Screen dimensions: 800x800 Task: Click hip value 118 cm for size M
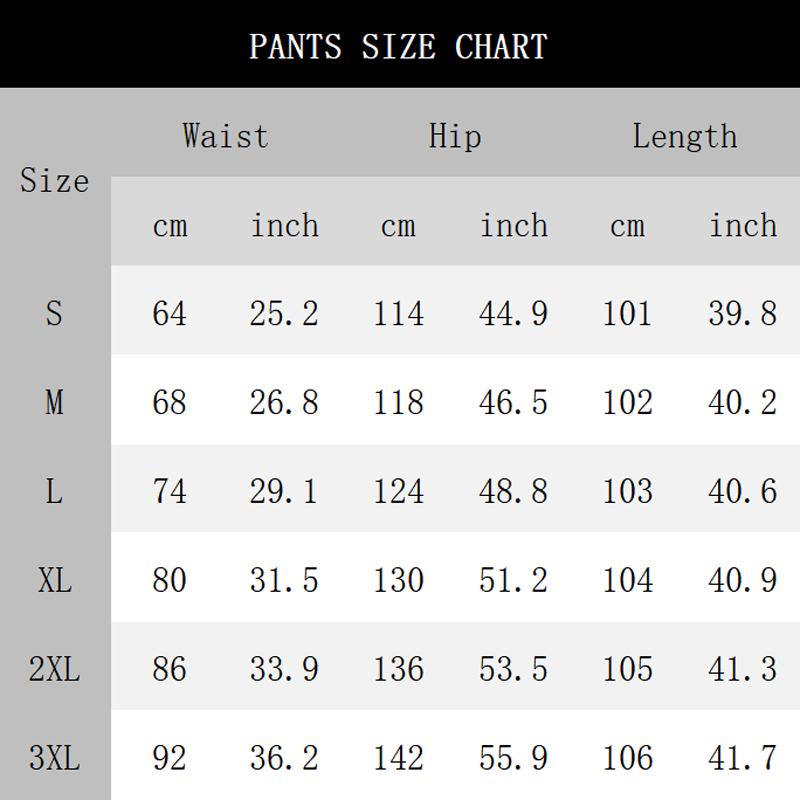tap(399, 403)
